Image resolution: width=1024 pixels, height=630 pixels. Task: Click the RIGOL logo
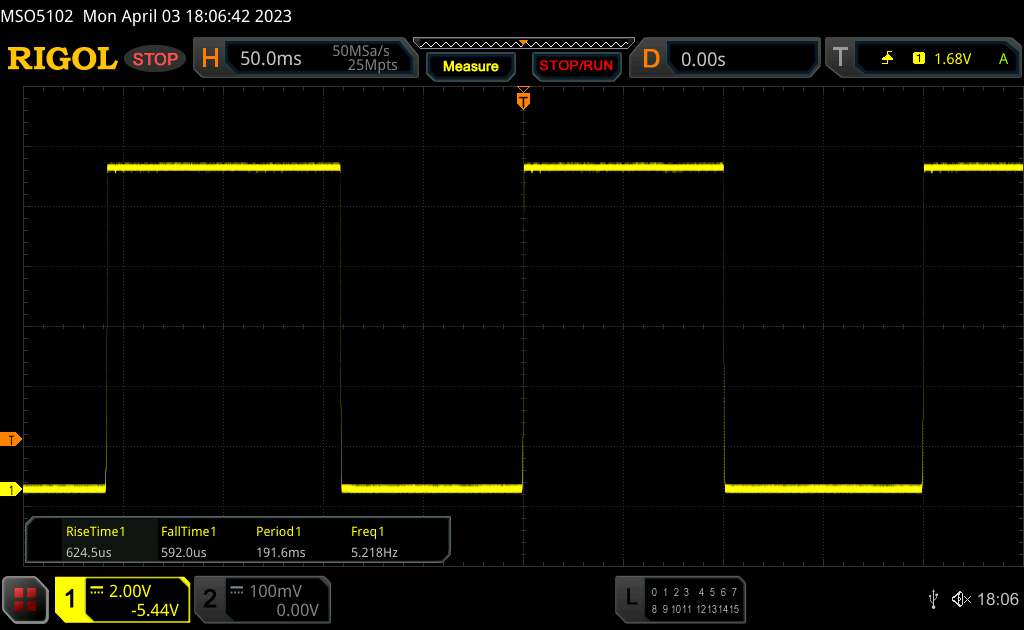[62, 59]
